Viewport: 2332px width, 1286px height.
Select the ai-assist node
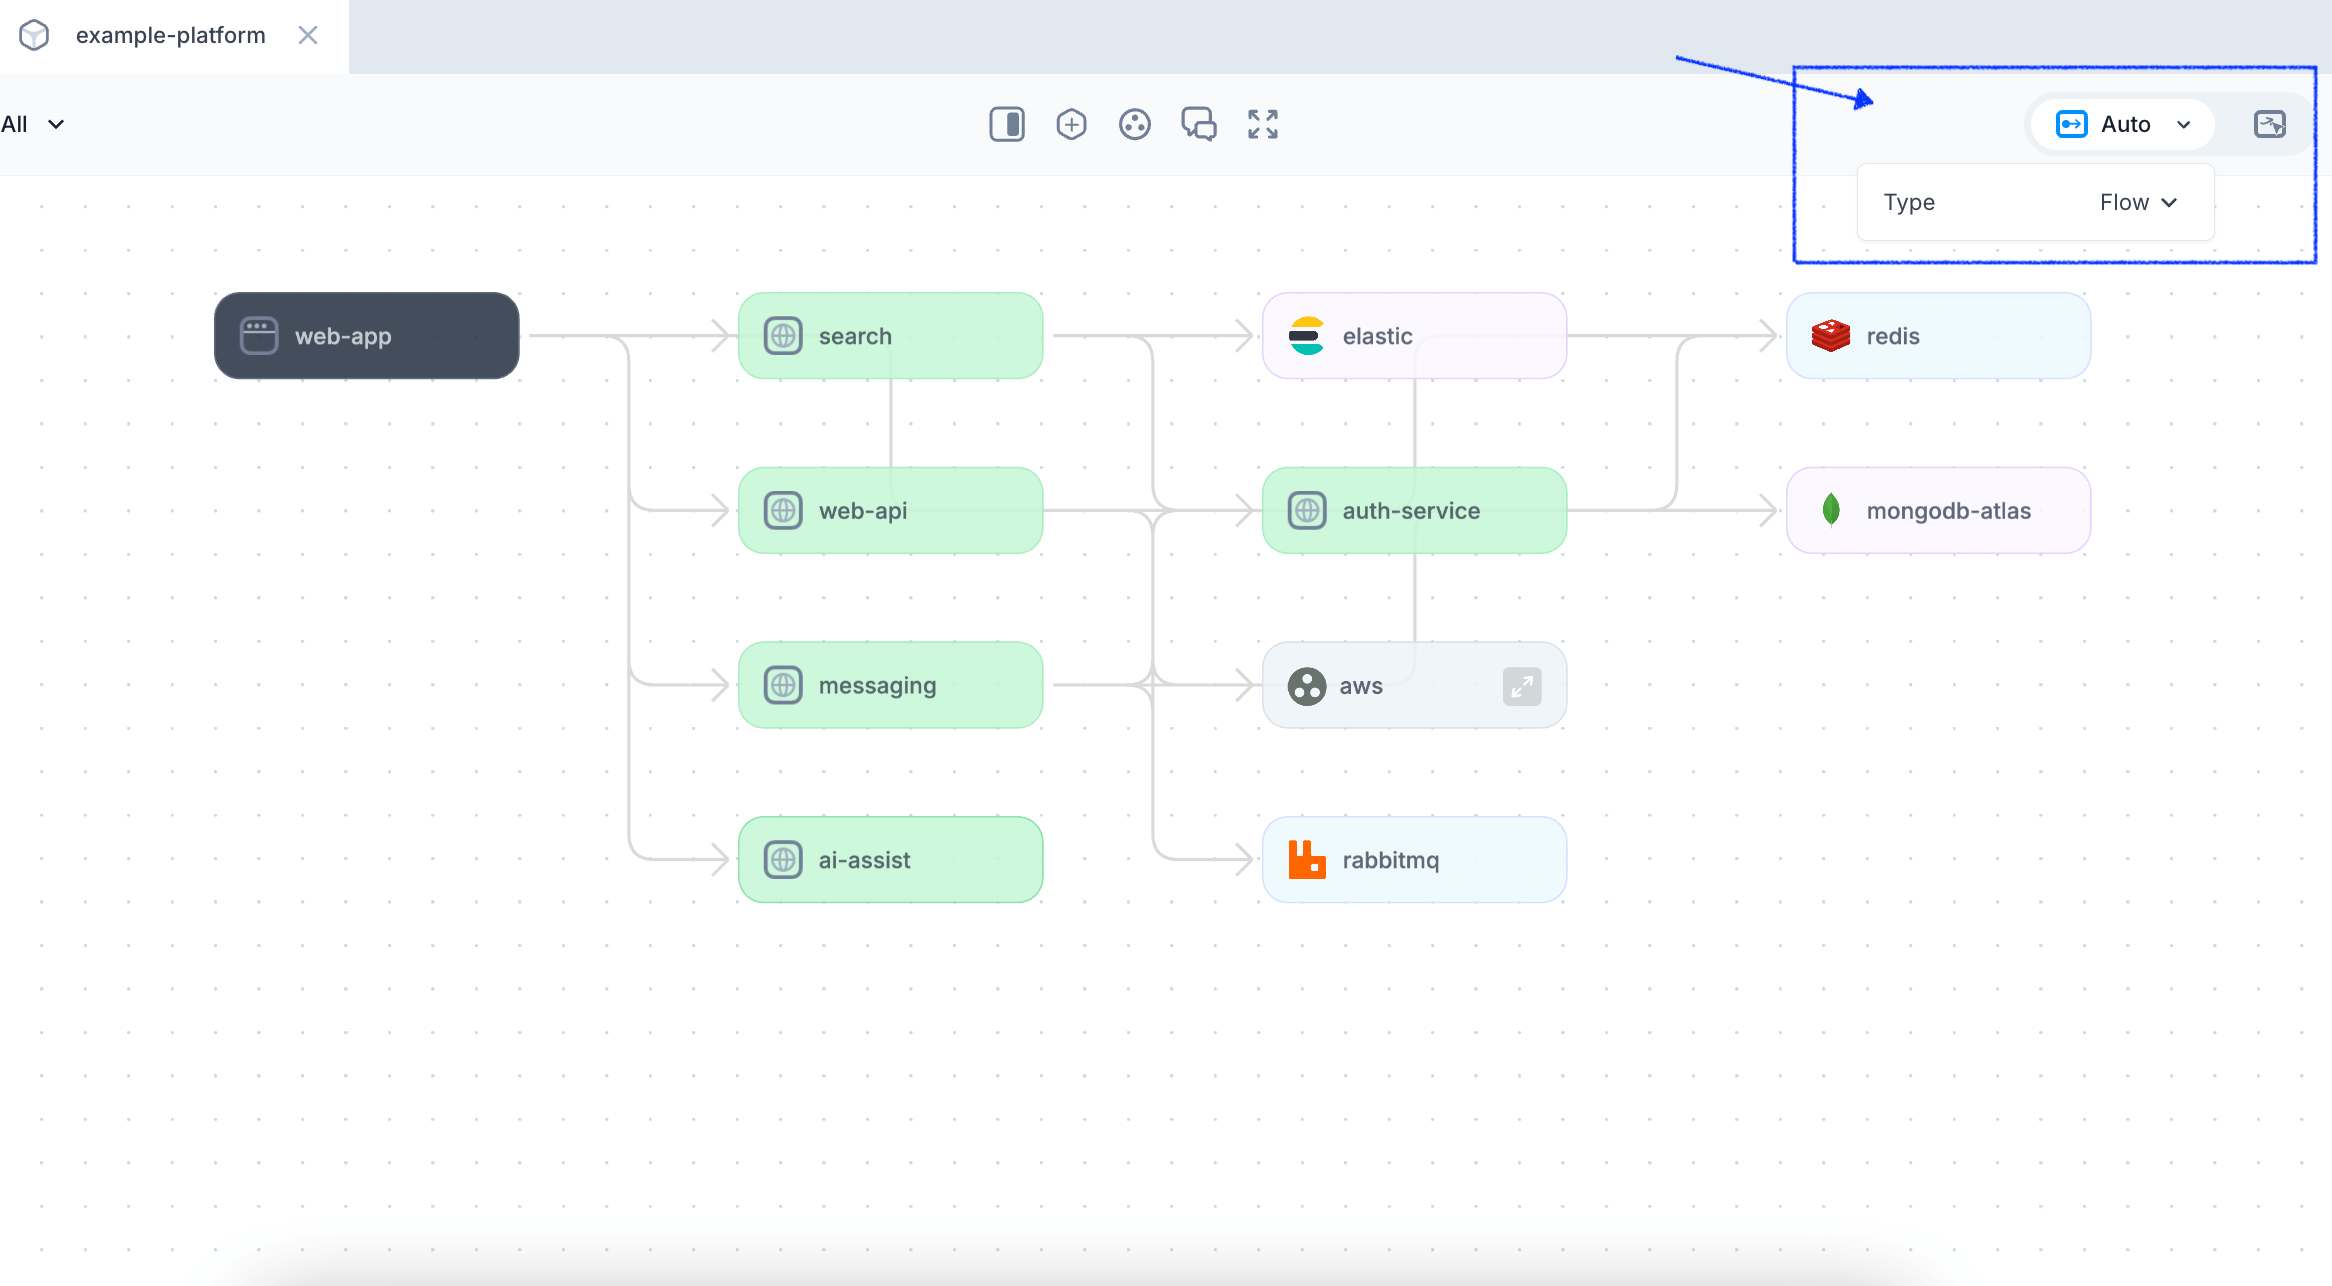coord(890,860)
